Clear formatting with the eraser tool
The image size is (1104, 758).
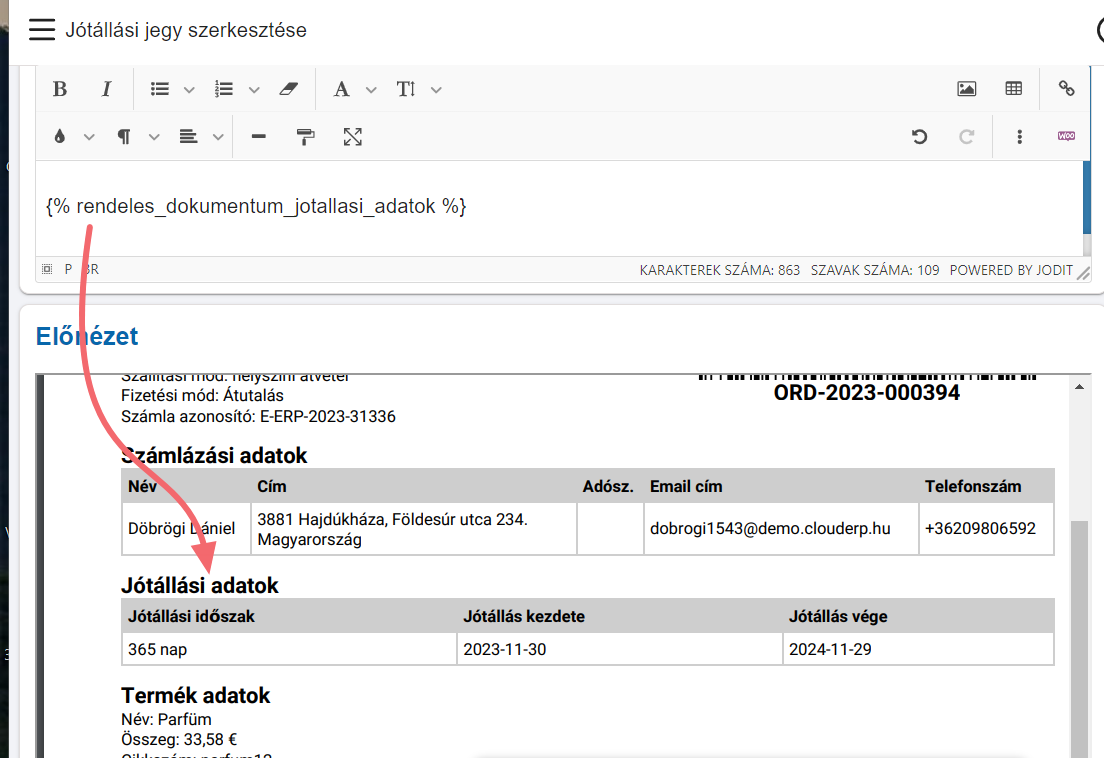[289, 89]
